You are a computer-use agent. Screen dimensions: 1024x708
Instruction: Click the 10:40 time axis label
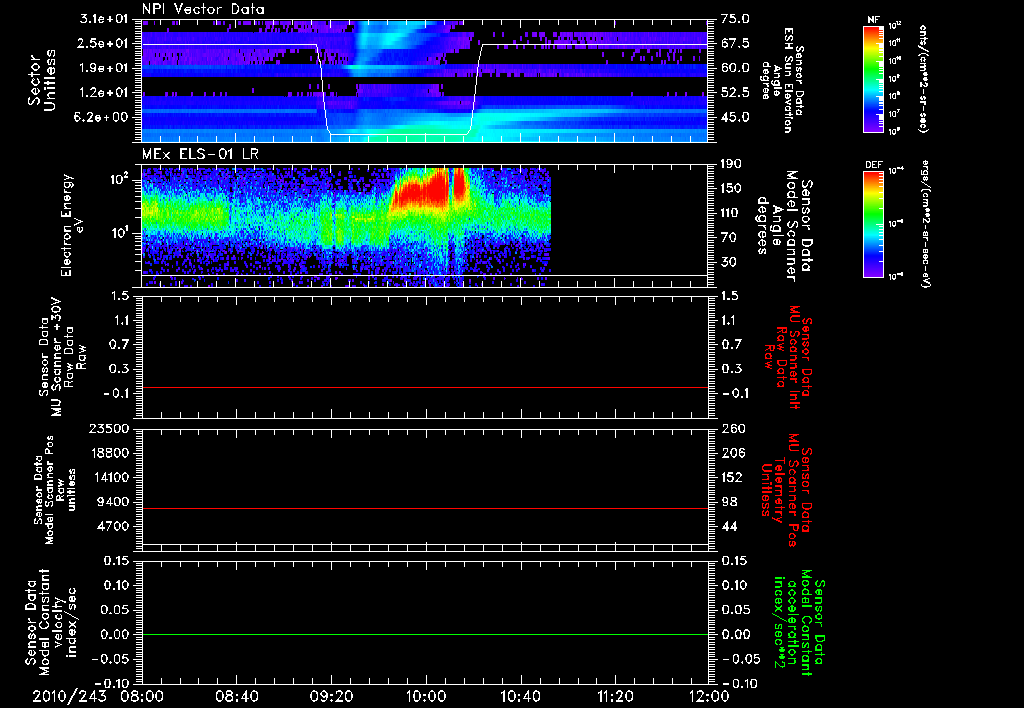[x=520, y=696]
